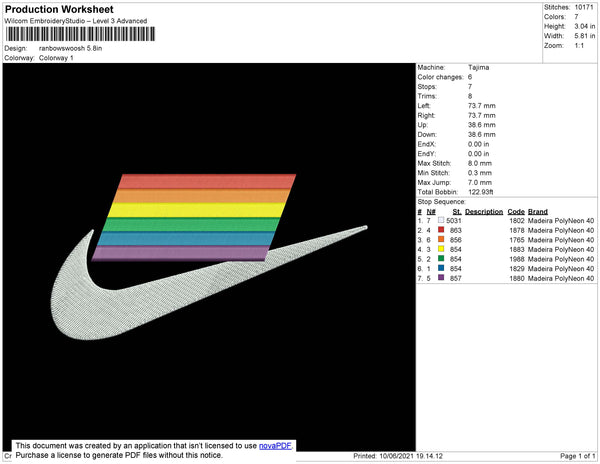Click stitch count '857' in stop row 7
Image resolution: width=600 pixels, height=464 pixels.
(456, 278)
